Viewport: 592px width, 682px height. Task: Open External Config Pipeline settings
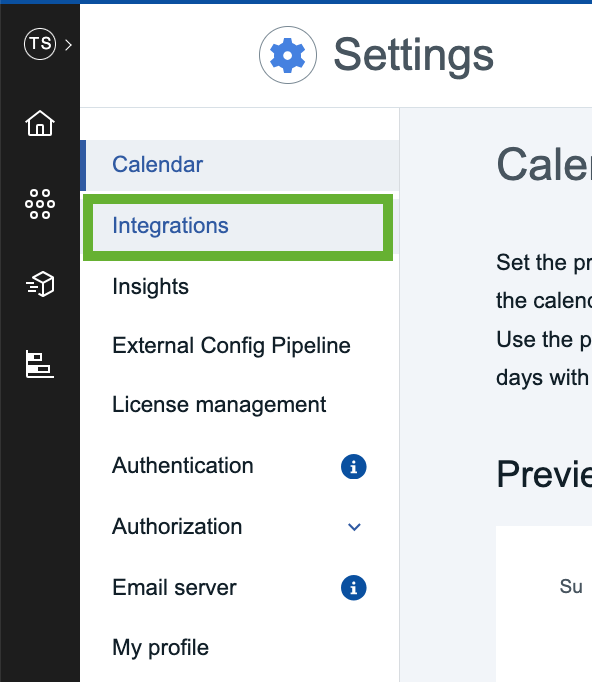point(240,346)
